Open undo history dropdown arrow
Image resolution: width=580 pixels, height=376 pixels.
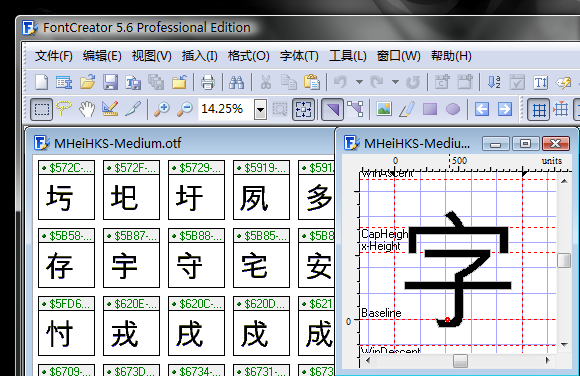pyautogui.click(x=359, y=82)
